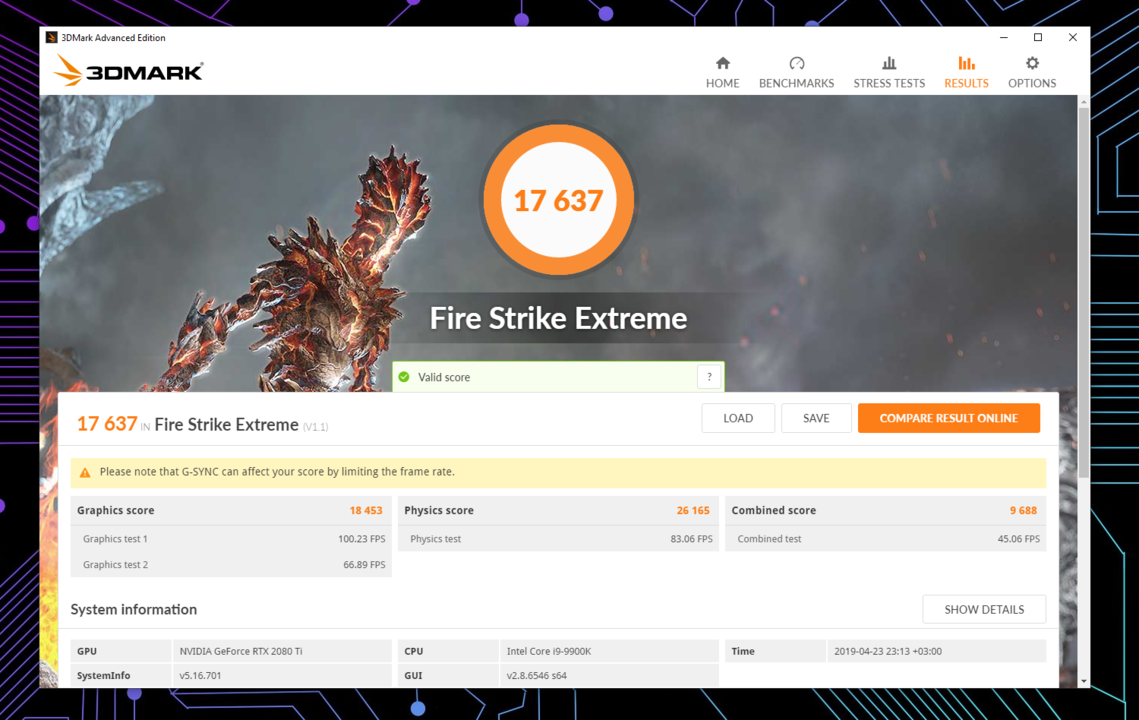The image size is (1139, 720).
Task: Click the Physics test row
Action: tap(558, 538)
